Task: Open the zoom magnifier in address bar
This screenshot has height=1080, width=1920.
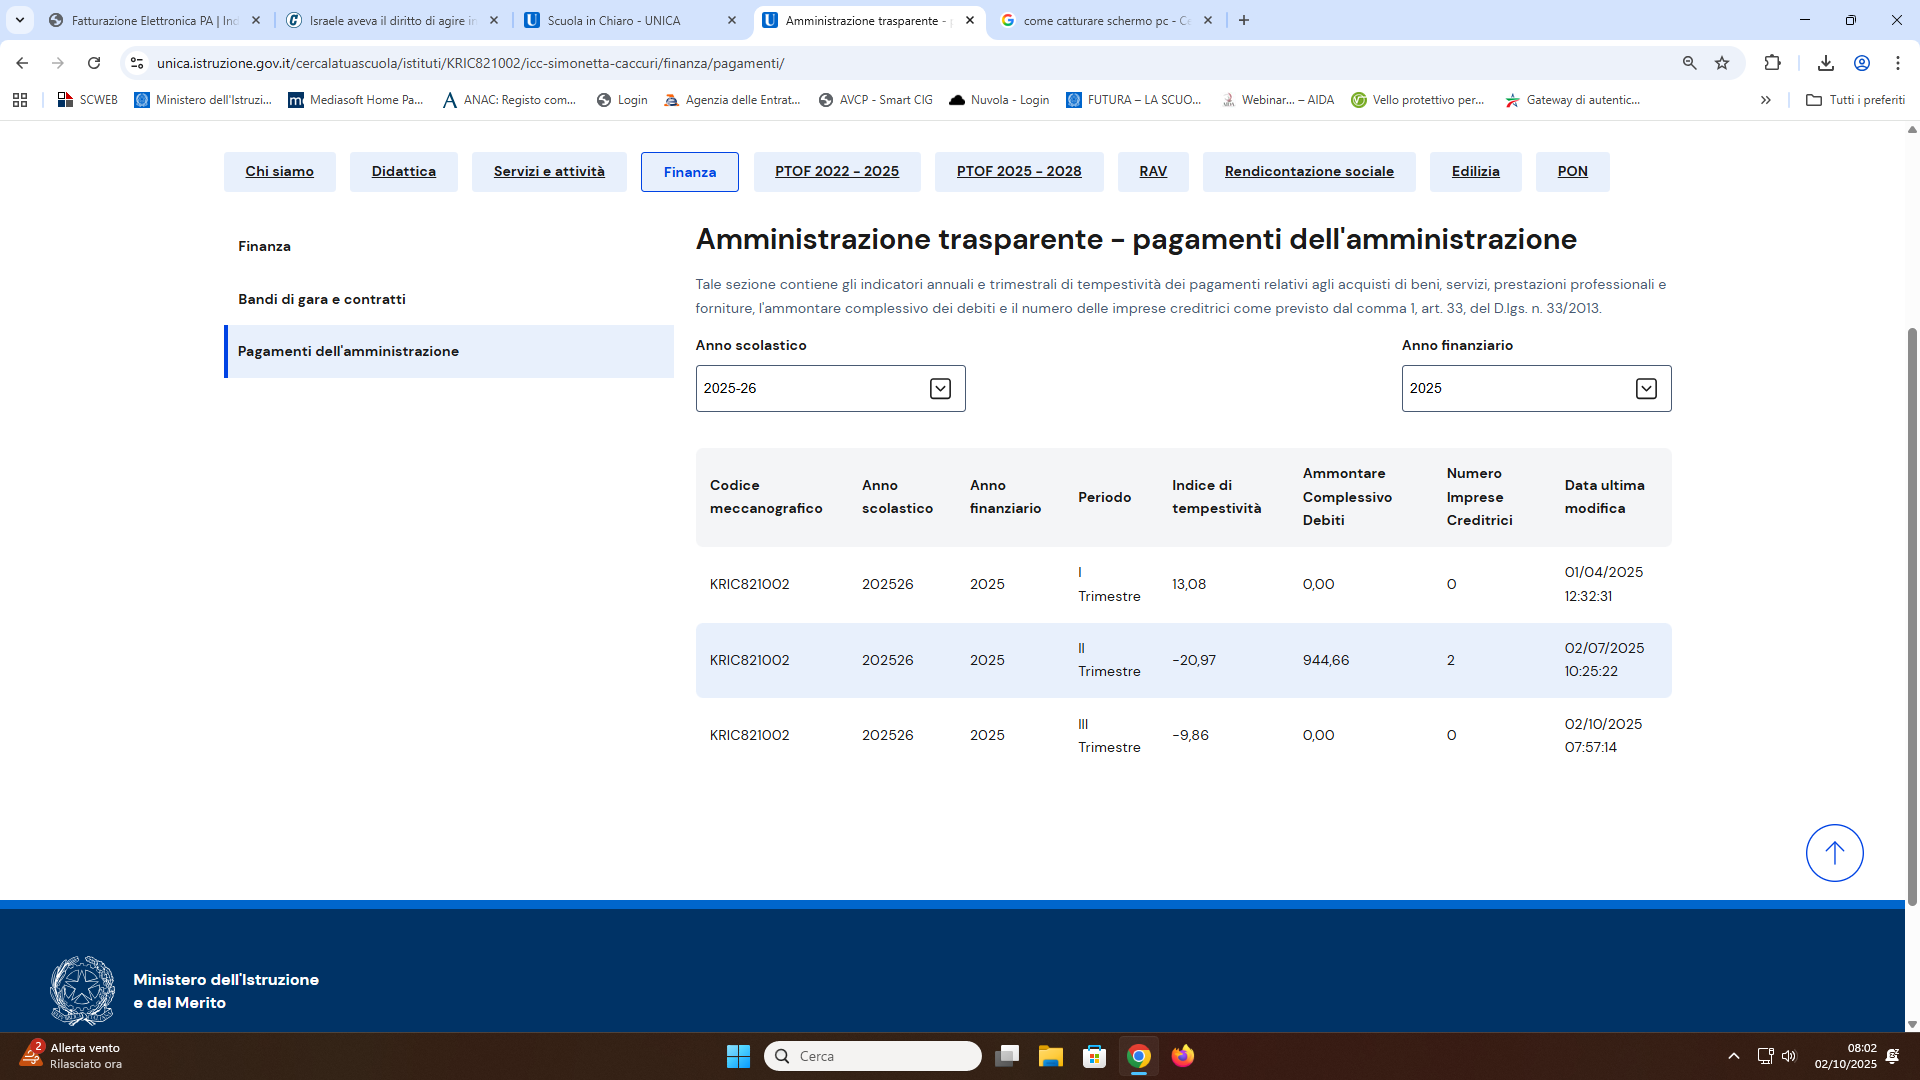Action: (1689, 63)
